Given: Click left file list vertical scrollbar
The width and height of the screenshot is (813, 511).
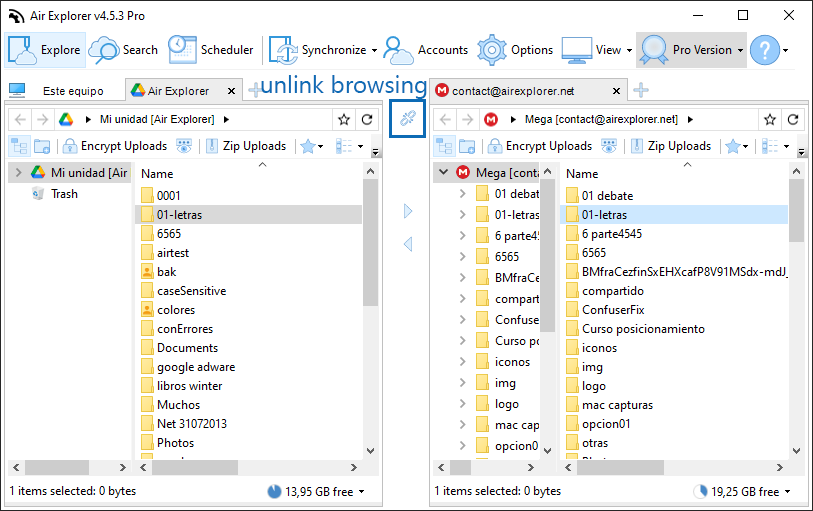Looking at the screenshot, I should 370,243.
